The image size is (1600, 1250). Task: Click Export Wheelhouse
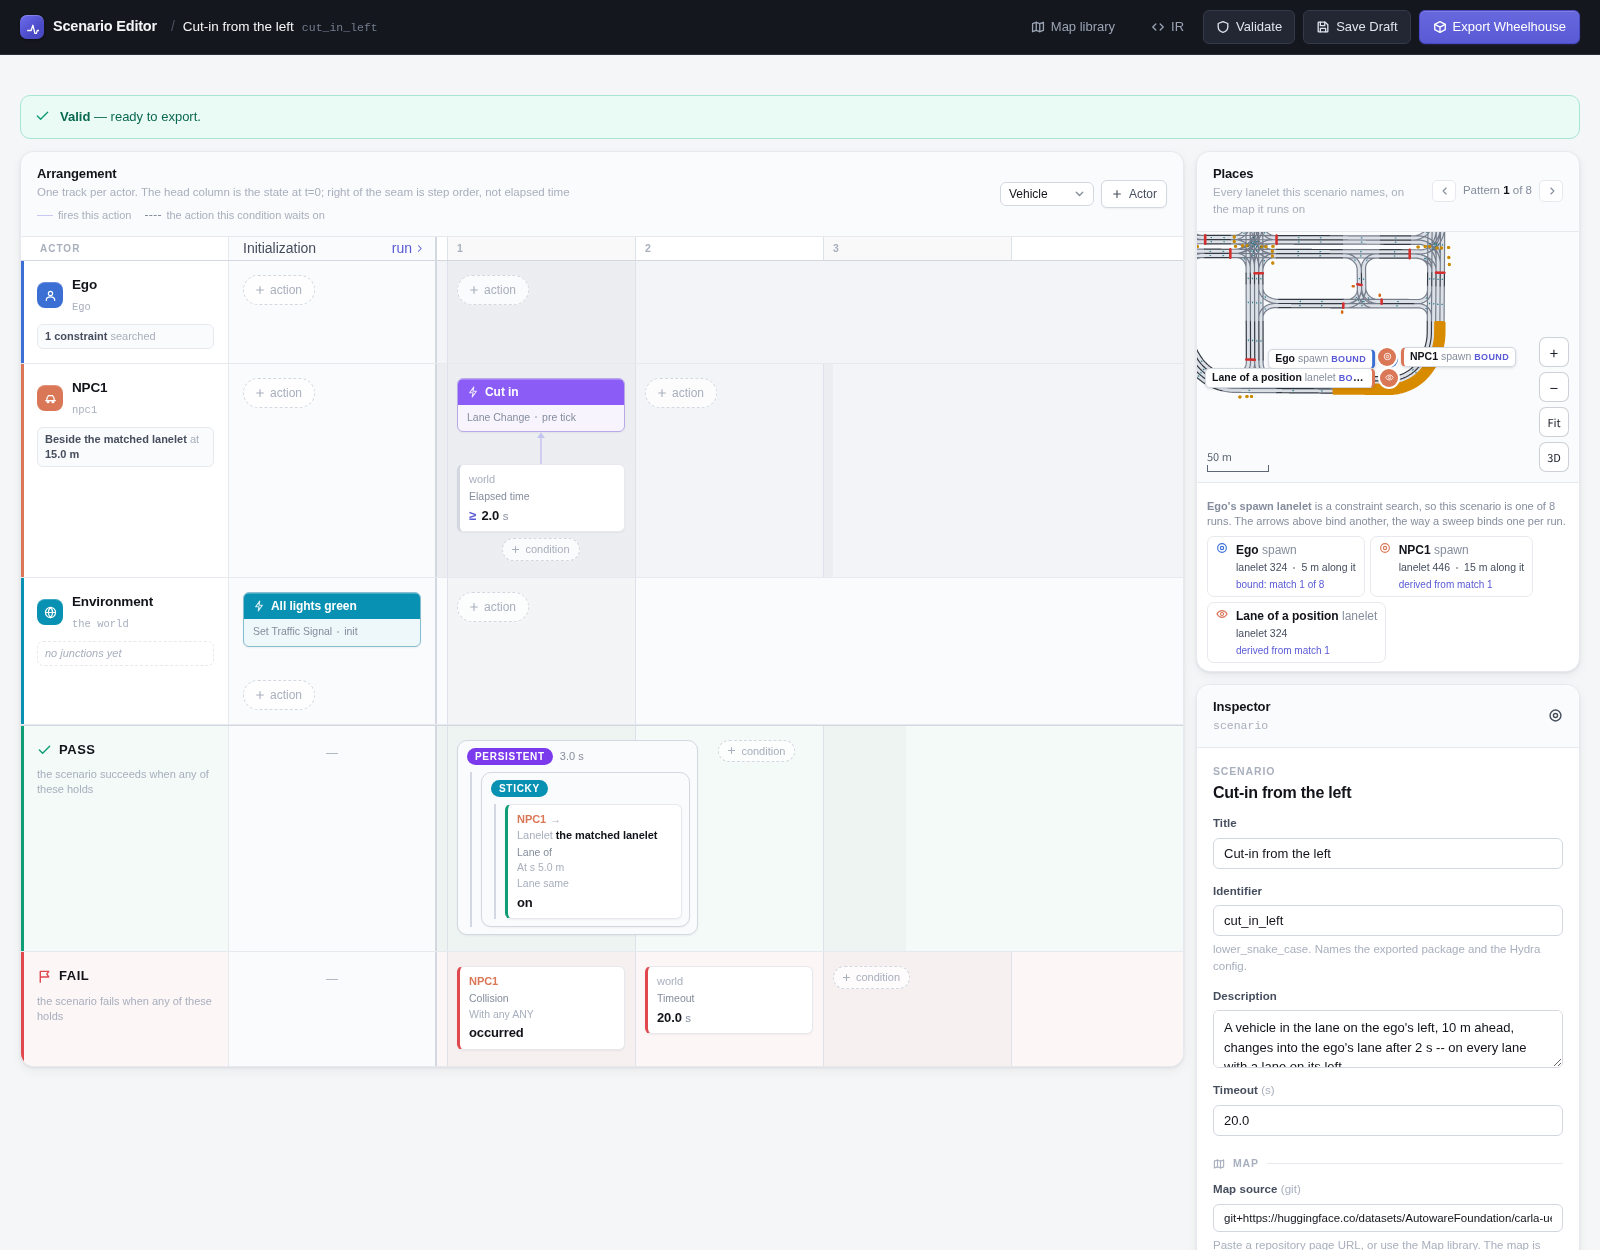click(x=1499, y=27)
